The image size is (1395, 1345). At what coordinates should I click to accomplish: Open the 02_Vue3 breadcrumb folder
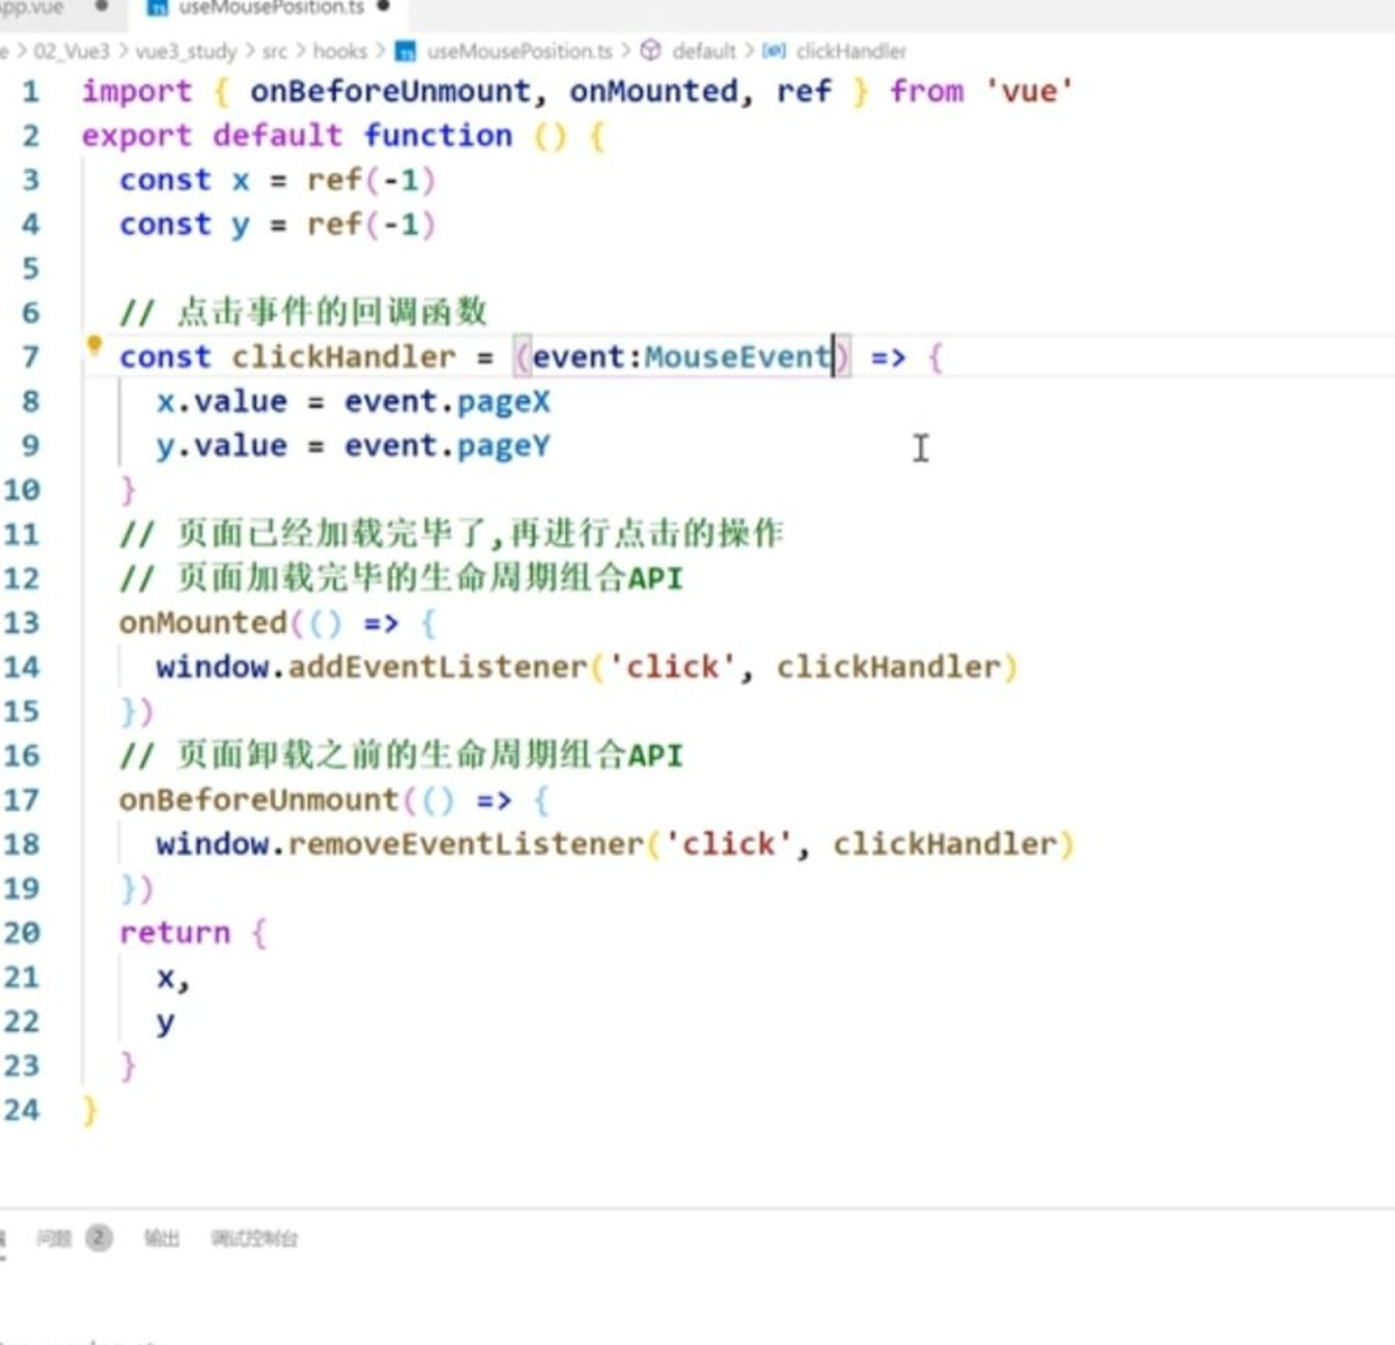72,51
